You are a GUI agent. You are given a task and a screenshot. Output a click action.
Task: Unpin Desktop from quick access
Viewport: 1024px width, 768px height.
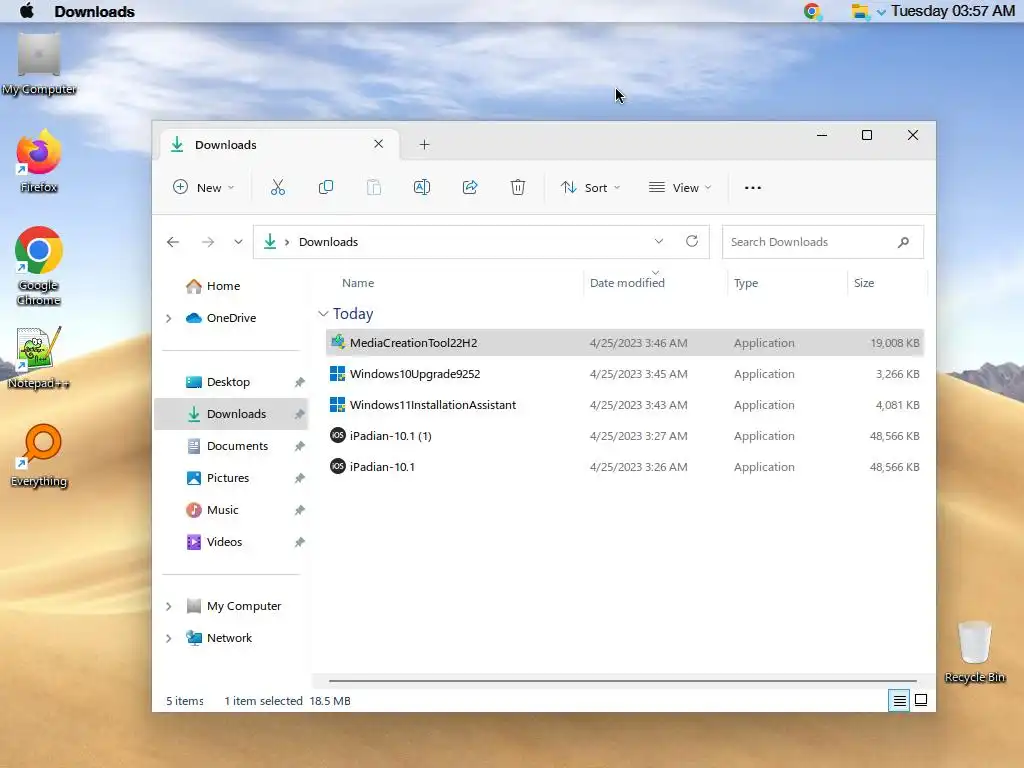click(x=299, y=382)
